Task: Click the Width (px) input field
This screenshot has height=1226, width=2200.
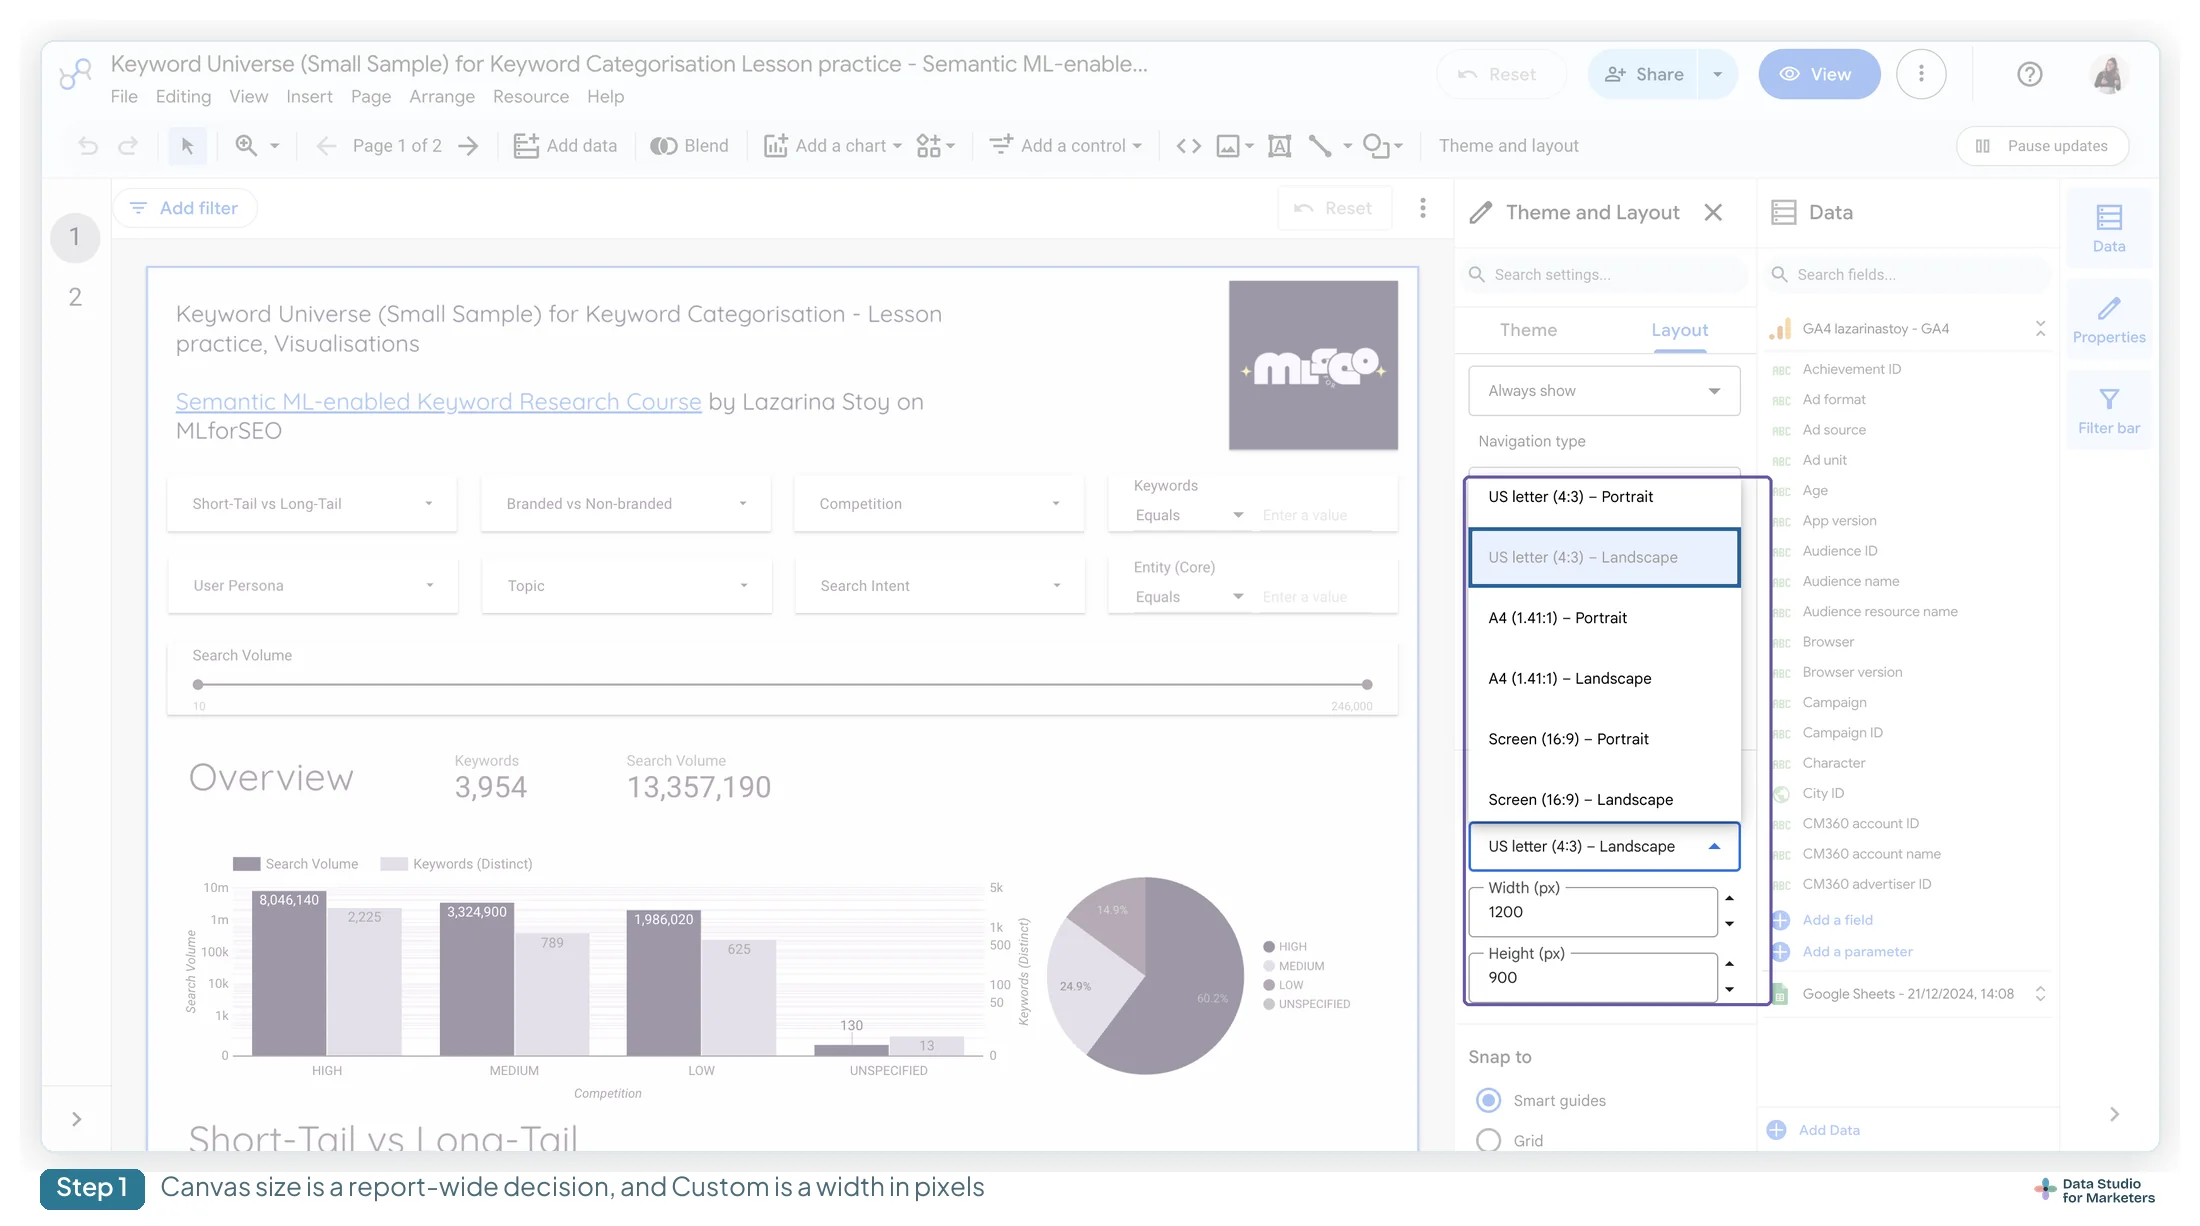Action: pos(1593,912)
